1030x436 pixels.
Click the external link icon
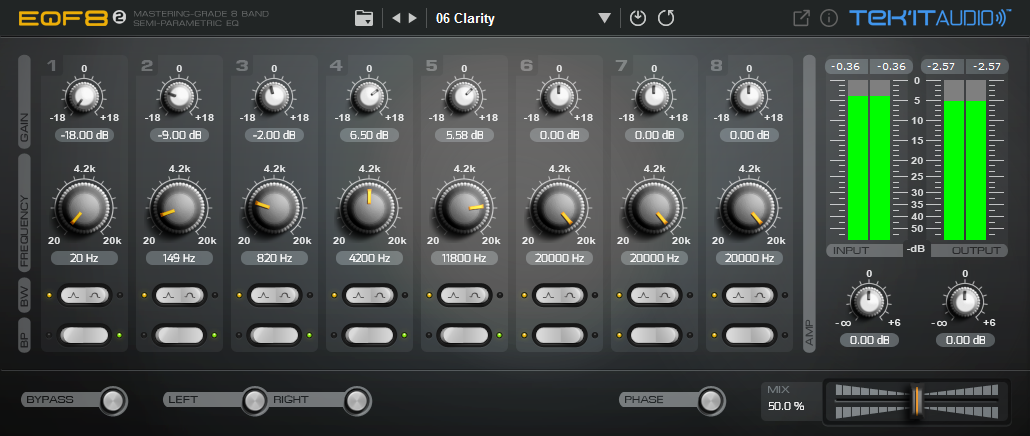point(801,18)
